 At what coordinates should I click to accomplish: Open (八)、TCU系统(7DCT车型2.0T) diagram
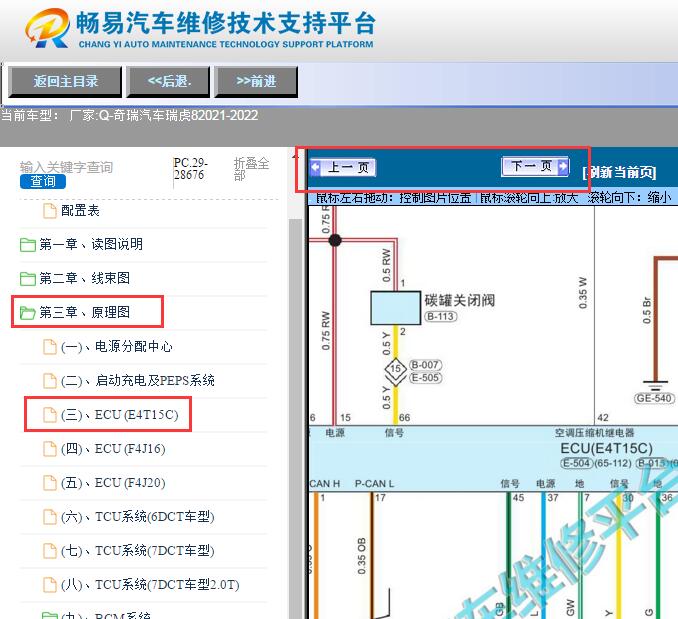click(150, 584)
